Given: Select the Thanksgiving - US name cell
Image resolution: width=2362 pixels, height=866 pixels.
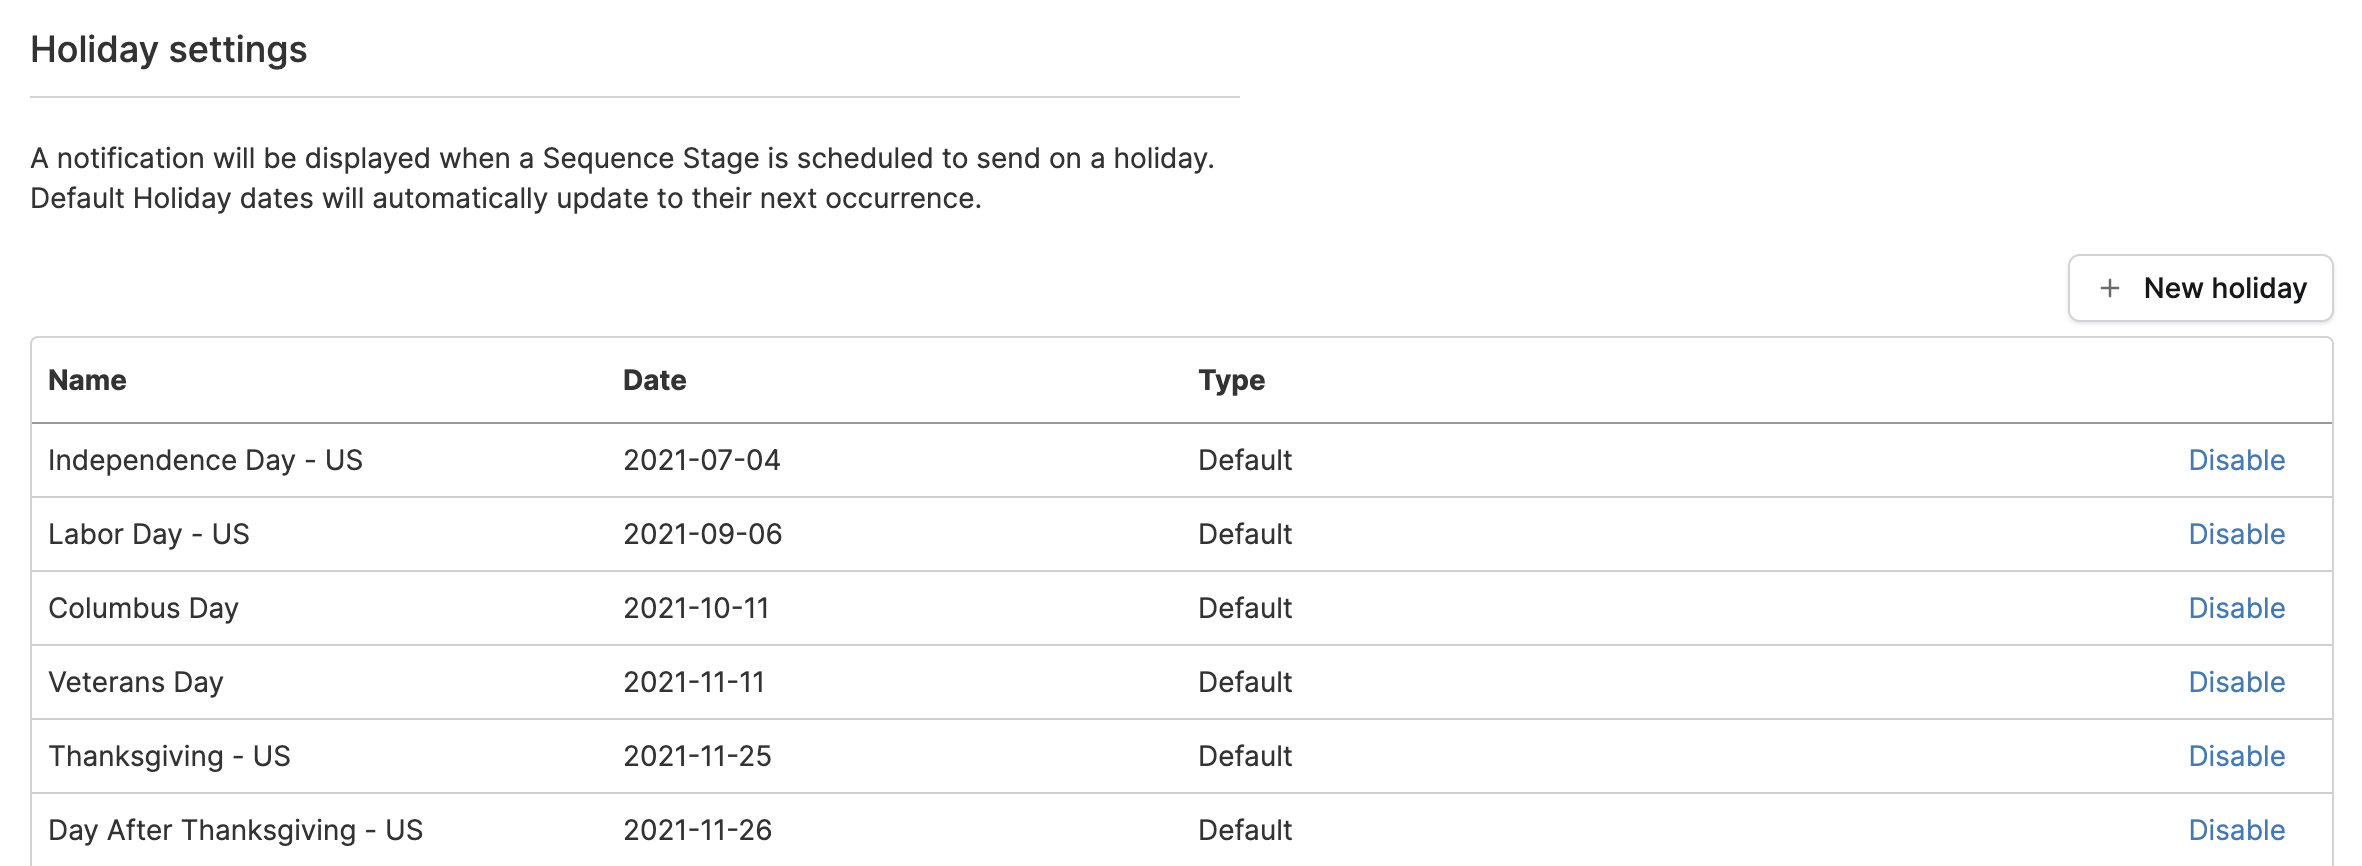Looking at the screenshot, I should (169, 756).
